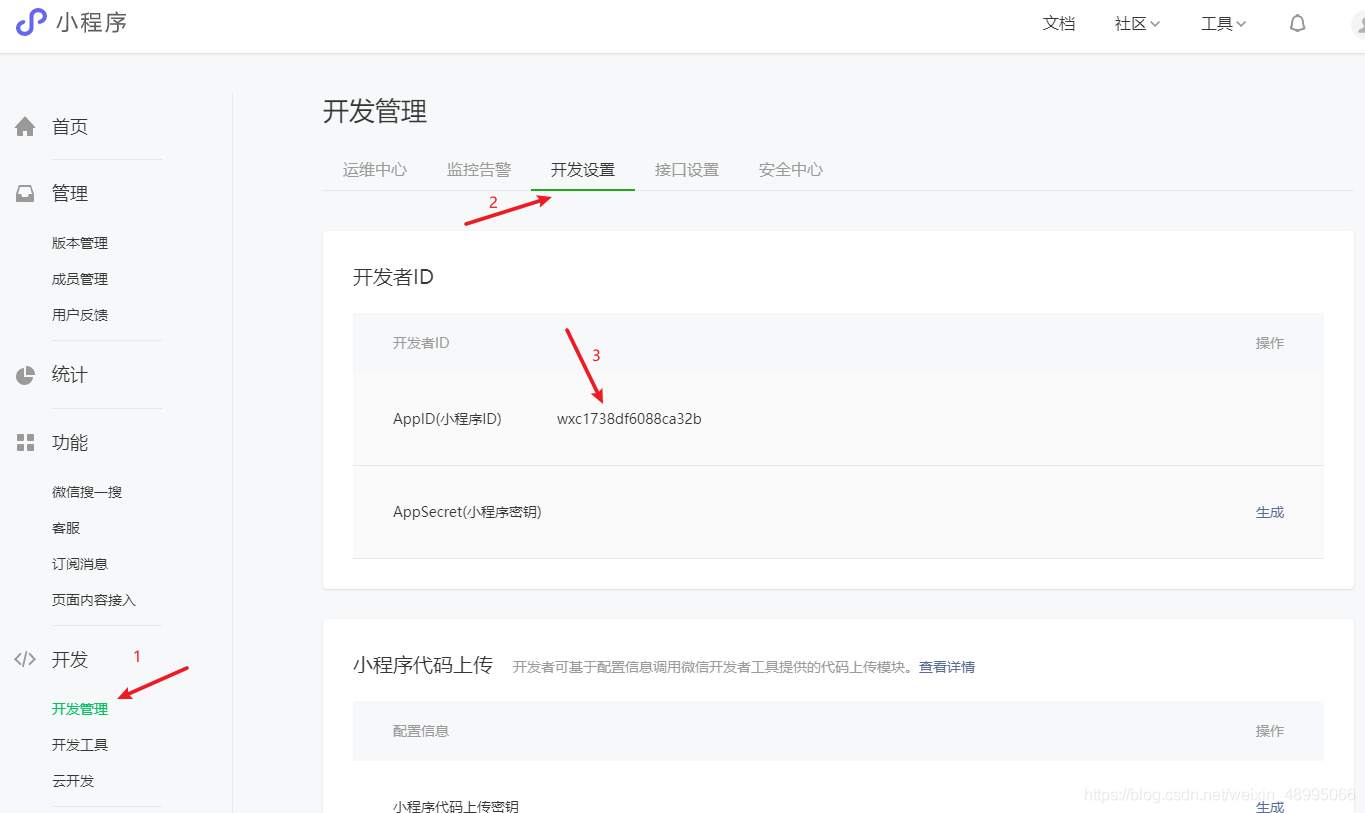Open 版本管理 in sidebar
The height and width of the screenshot is (813, 1365).
click(80, 243)
